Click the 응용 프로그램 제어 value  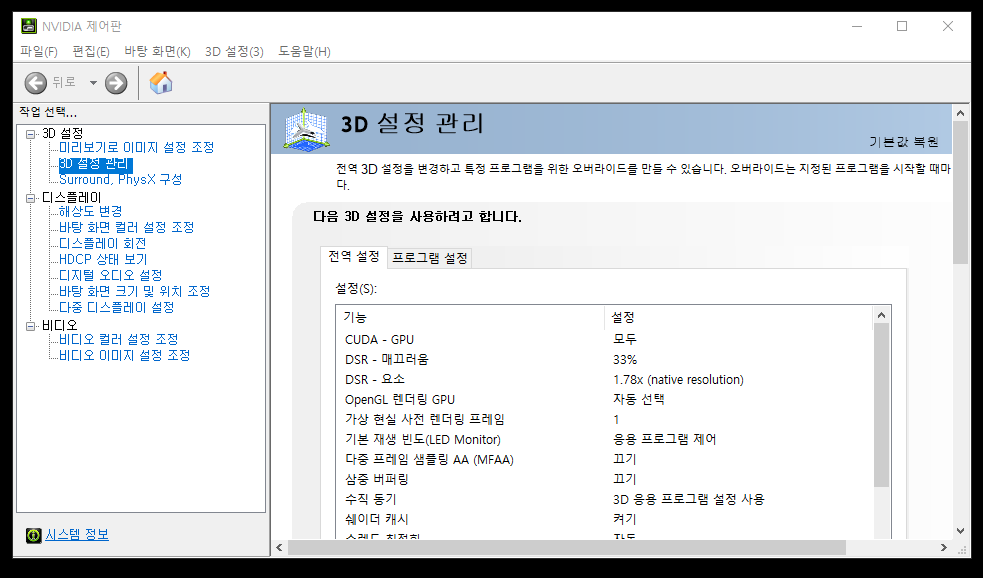pyautogui.click(x=665, y=439)
